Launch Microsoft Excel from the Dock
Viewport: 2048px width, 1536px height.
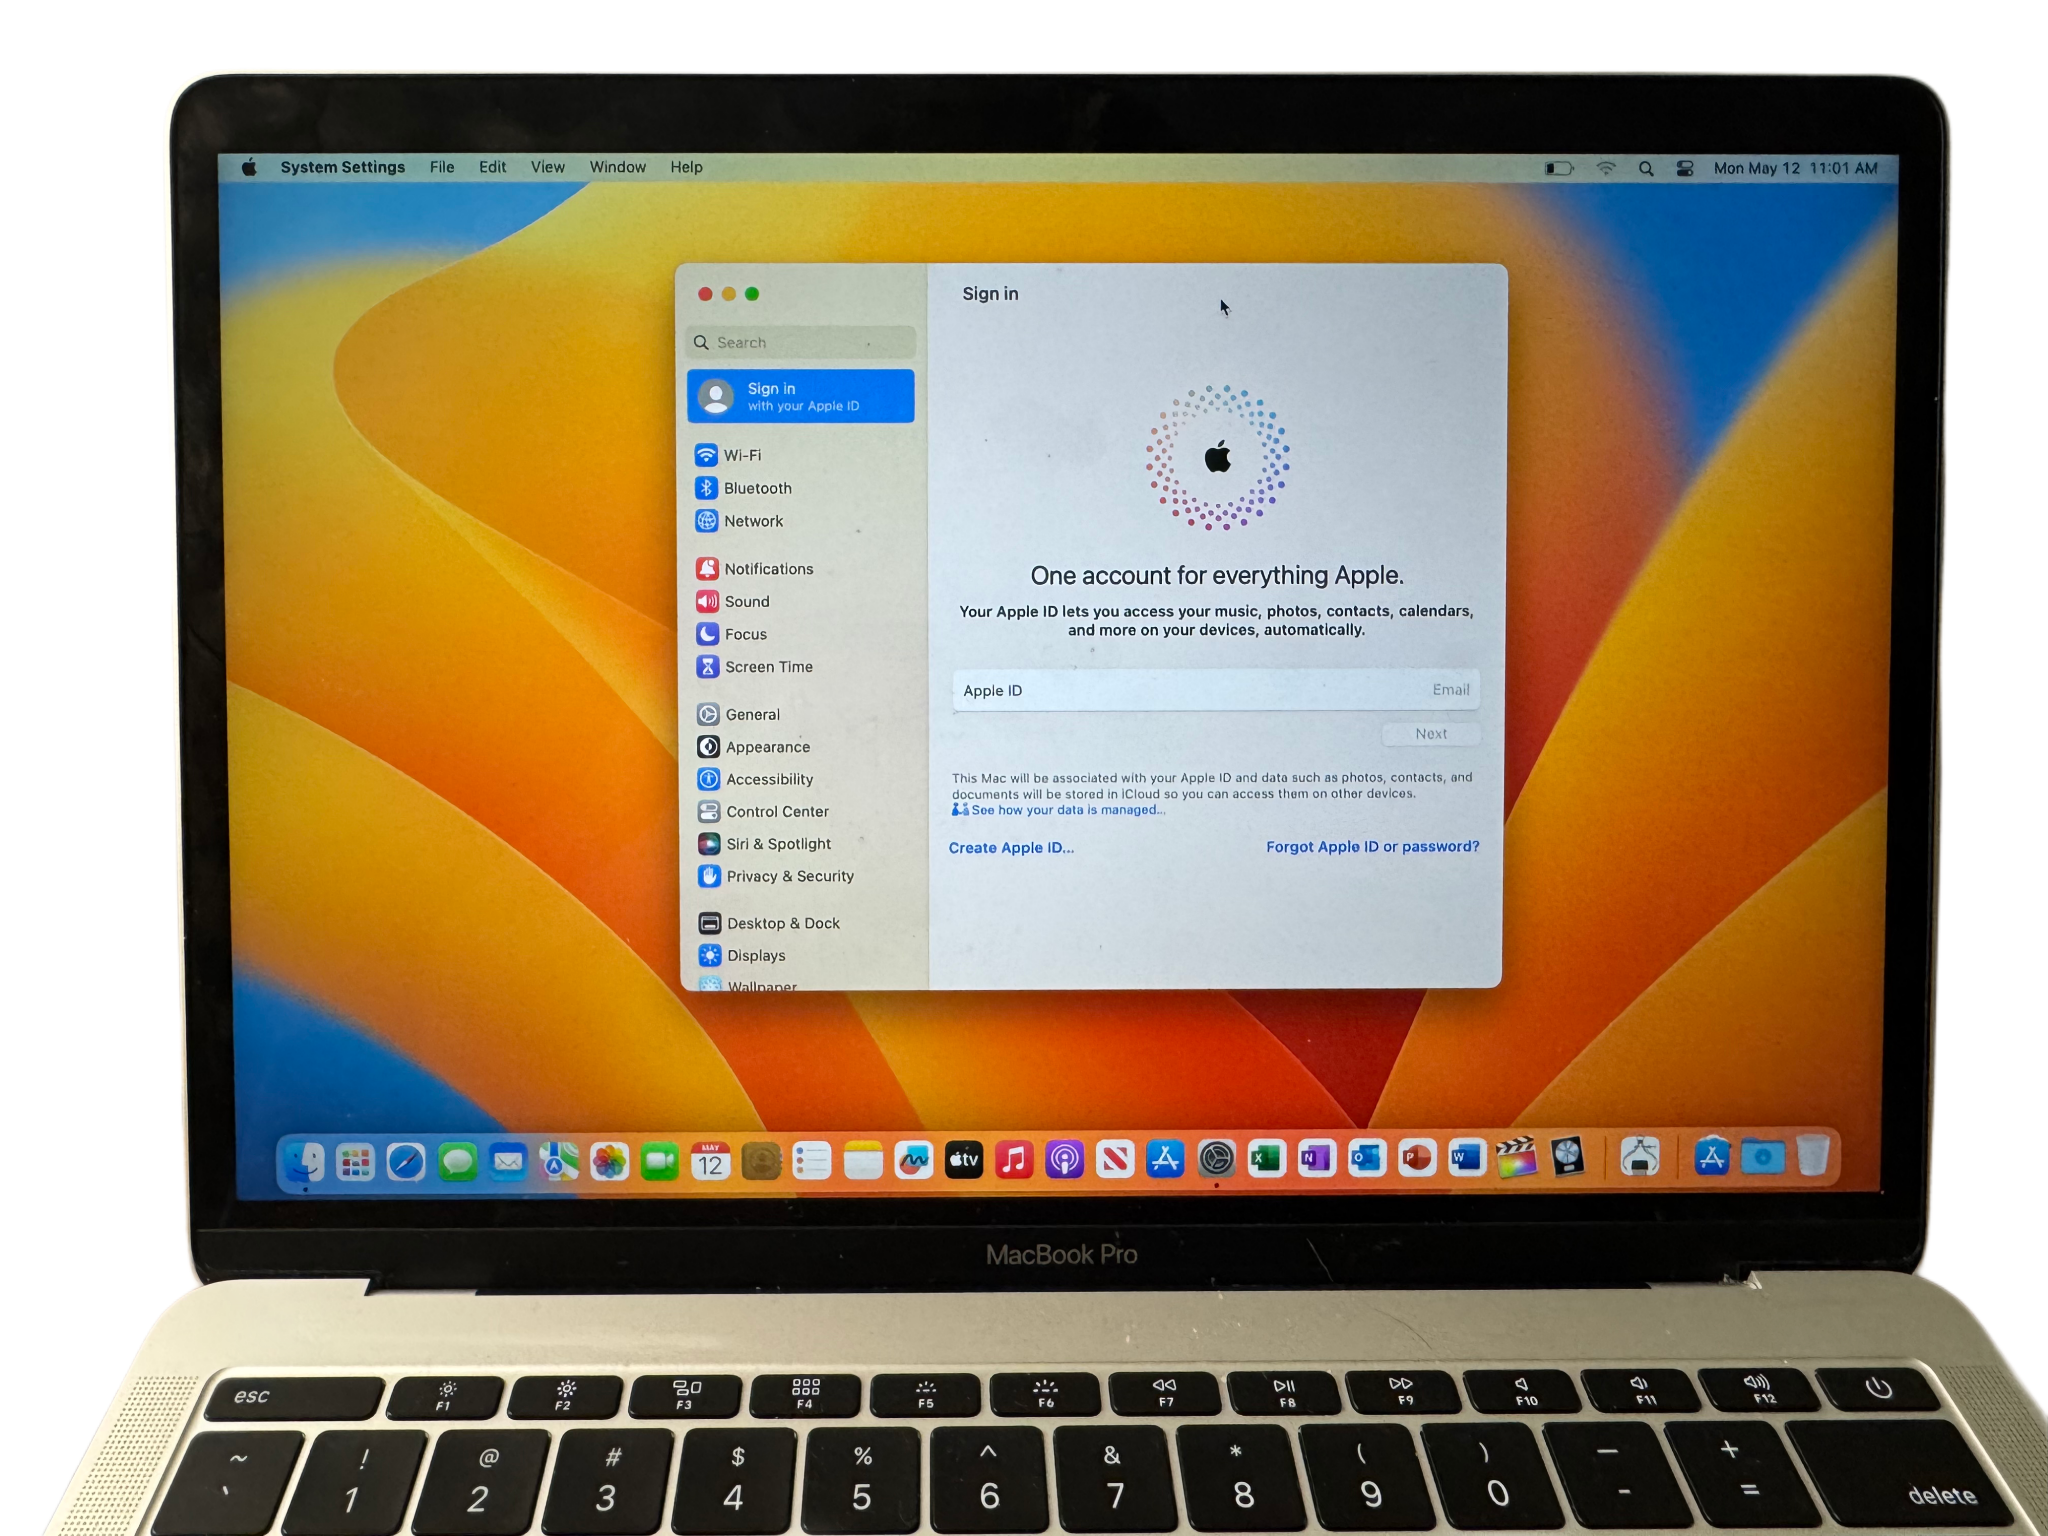(1266, 1159)
